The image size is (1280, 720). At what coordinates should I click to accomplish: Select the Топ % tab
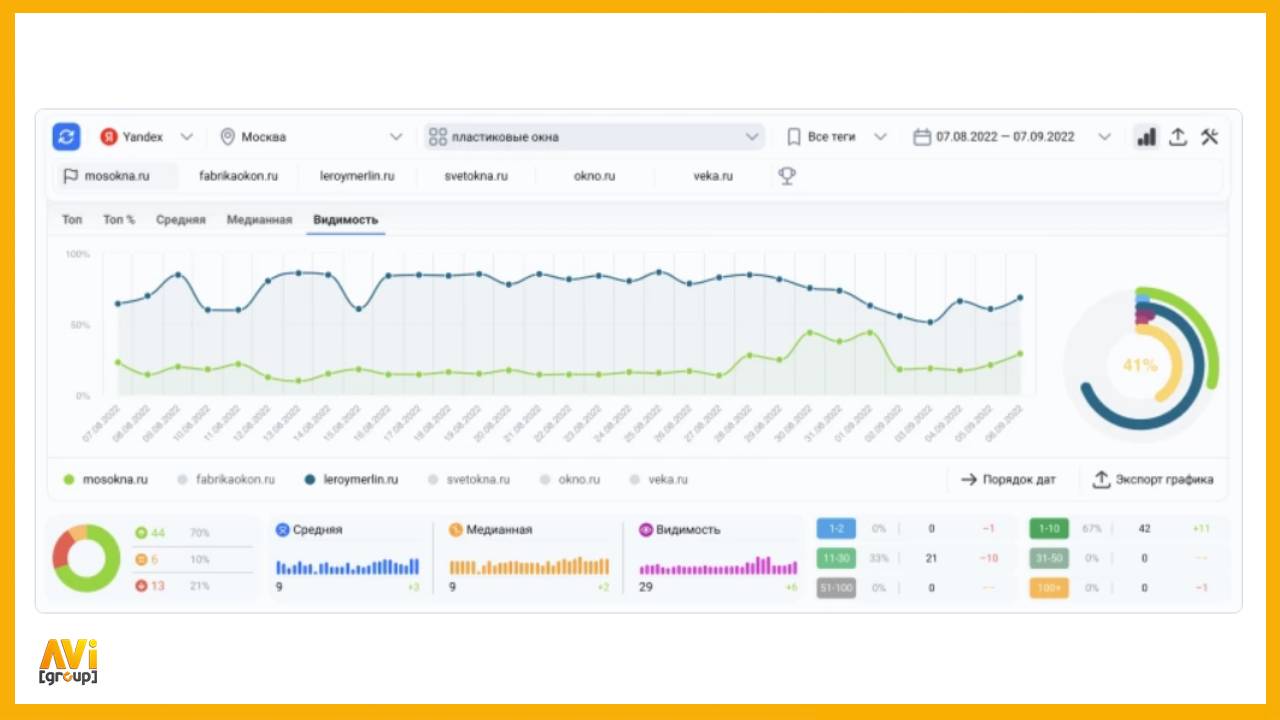tap(119, 219)
